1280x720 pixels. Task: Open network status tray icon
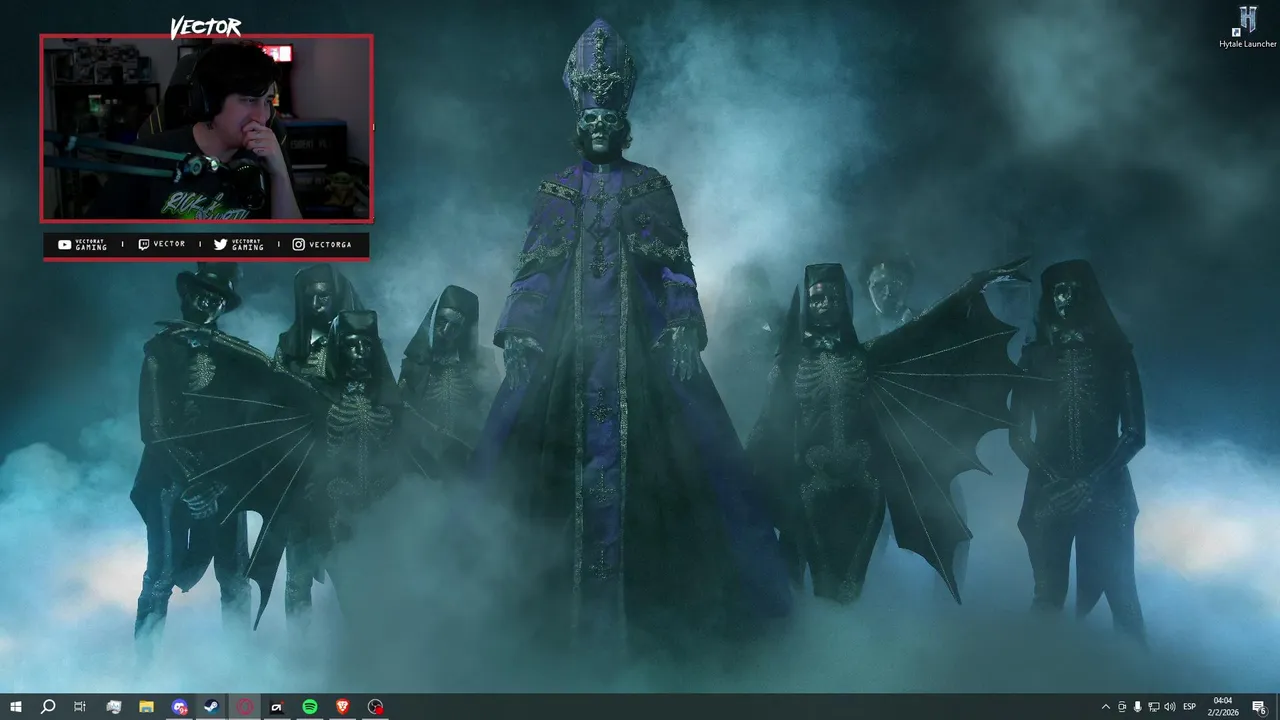click(1154, 707)
